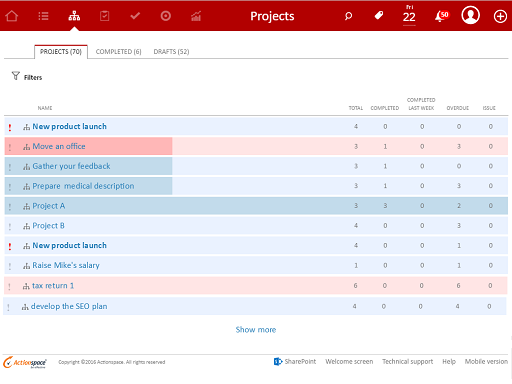Sort by the Issue column header

click(489, 108)
